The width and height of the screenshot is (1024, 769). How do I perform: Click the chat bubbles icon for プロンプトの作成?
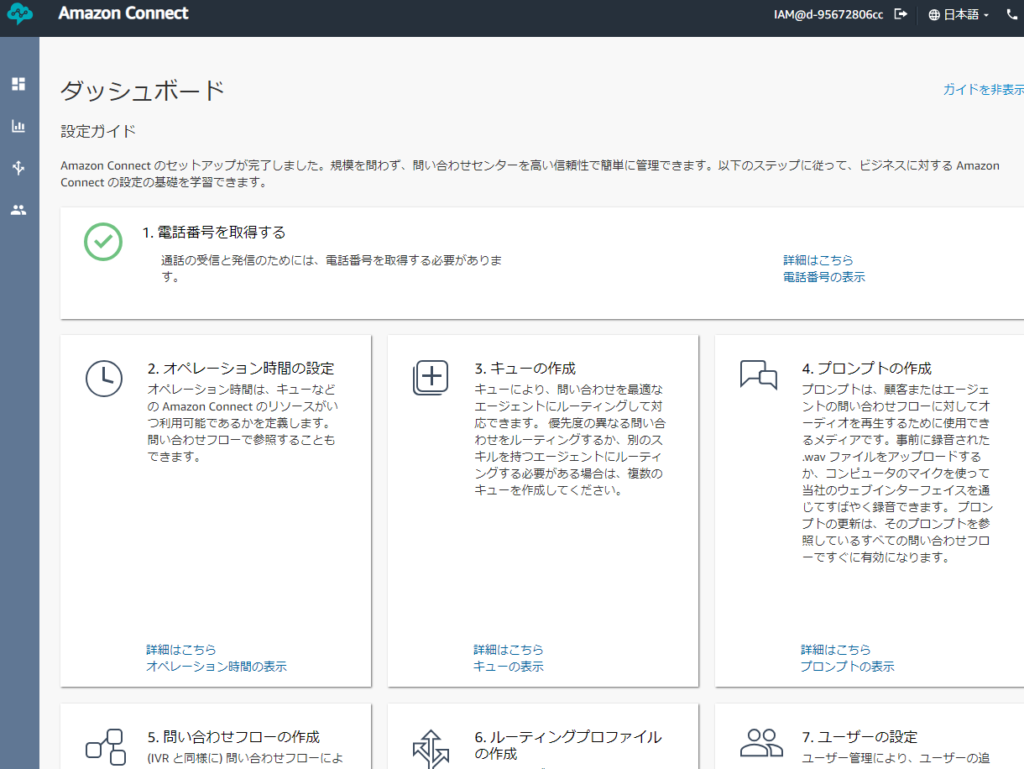point(758,375)
